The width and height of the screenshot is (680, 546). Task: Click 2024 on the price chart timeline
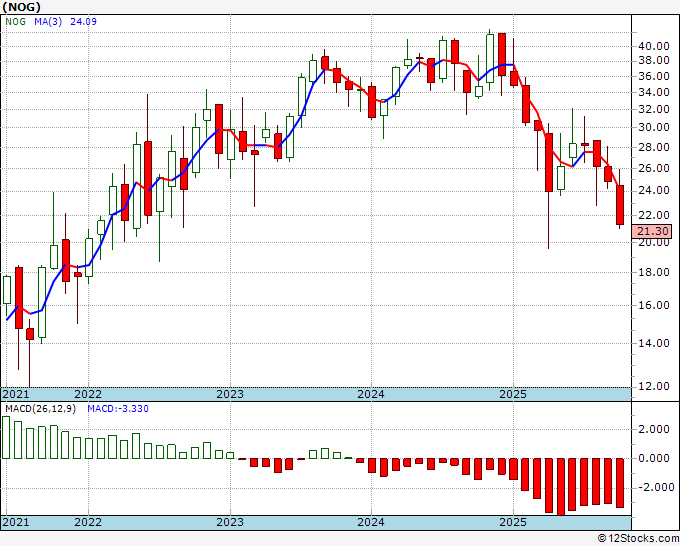[x=371, y=394]
